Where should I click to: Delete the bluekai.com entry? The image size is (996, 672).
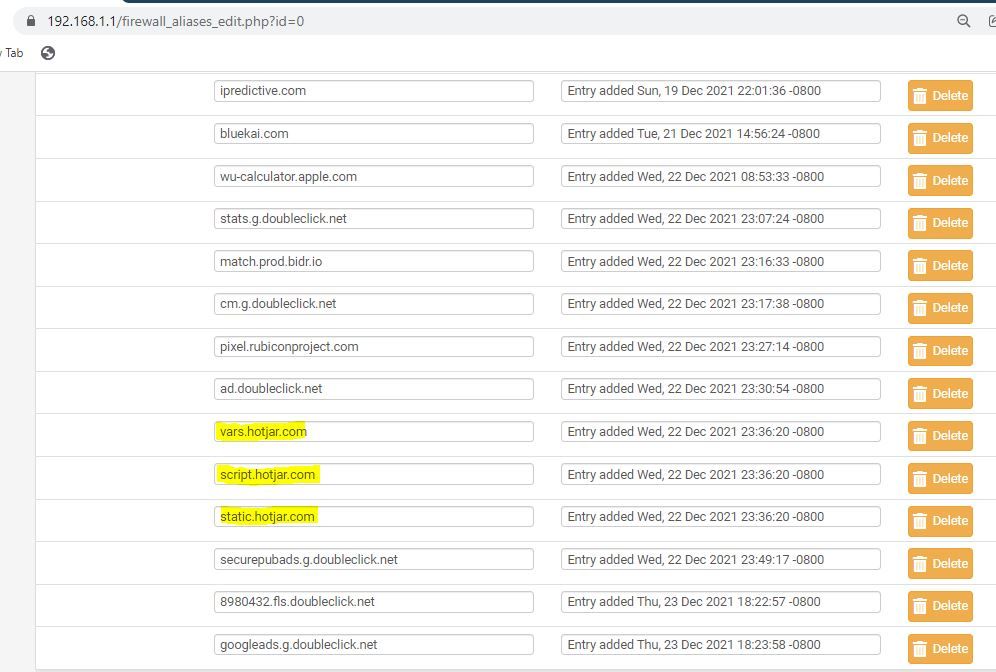click(x=940, y=138)
